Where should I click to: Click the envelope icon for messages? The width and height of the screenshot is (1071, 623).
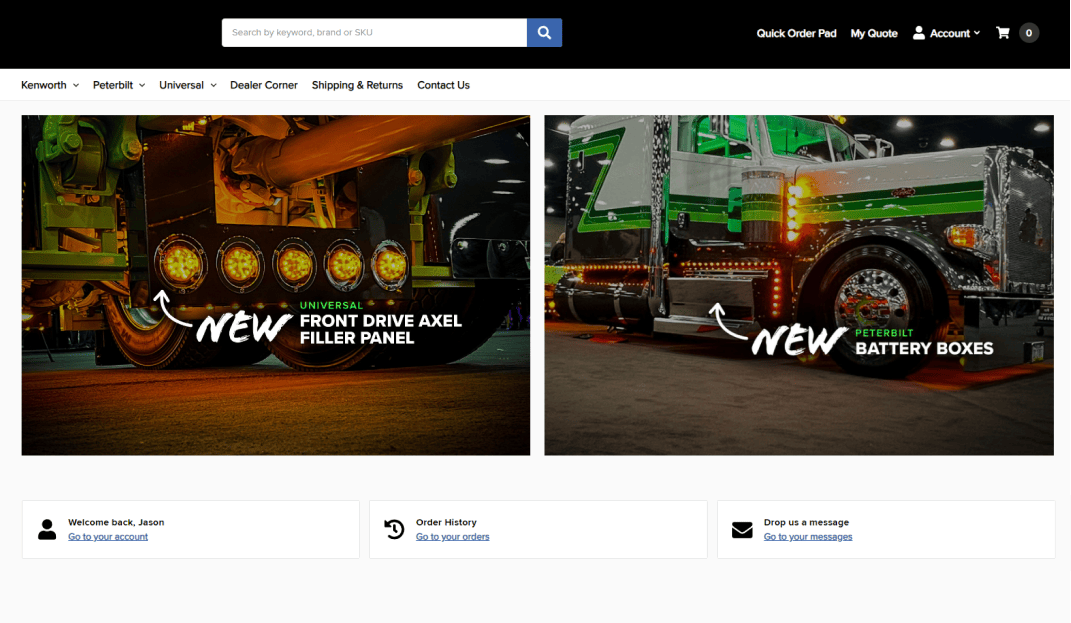[x=742, y=529]
